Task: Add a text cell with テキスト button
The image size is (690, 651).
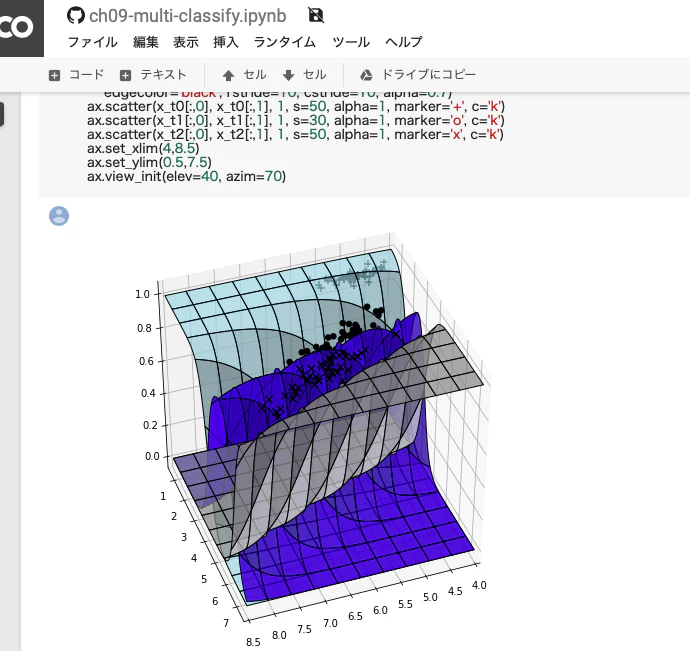Action: tap(163, 74)
